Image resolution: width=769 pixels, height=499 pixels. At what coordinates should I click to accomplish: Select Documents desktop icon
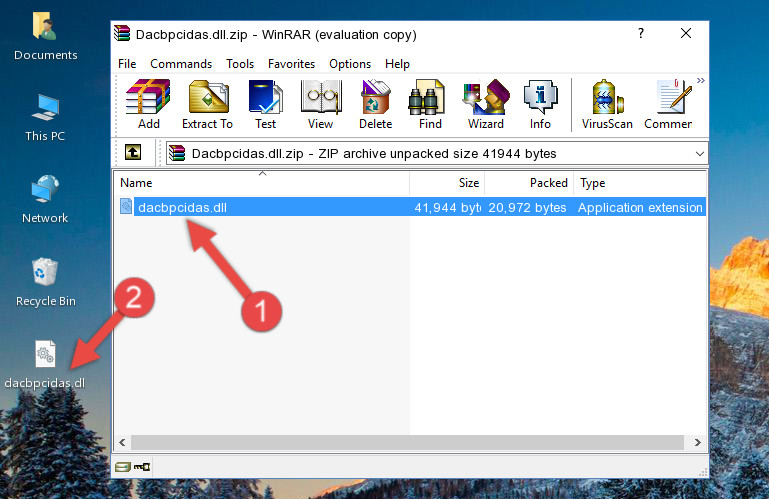[x=46, y=37]
